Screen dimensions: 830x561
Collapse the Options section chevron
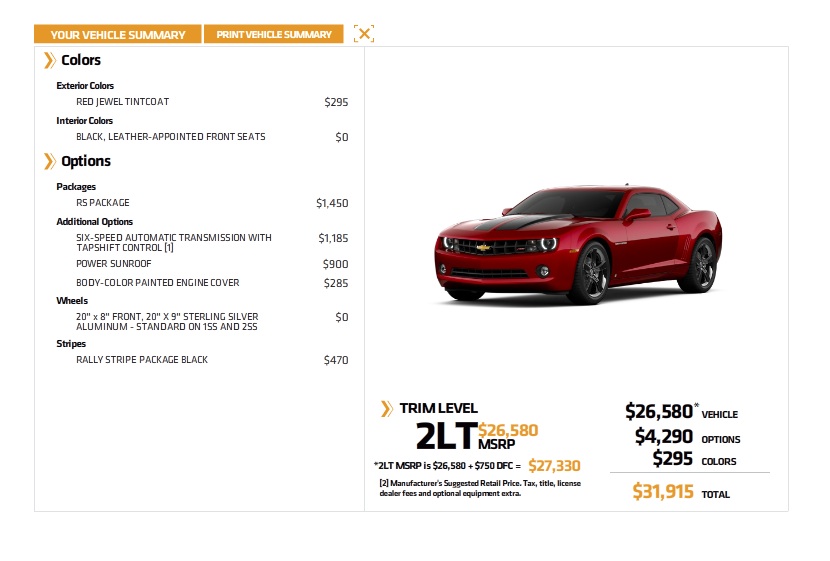(49, 161)
